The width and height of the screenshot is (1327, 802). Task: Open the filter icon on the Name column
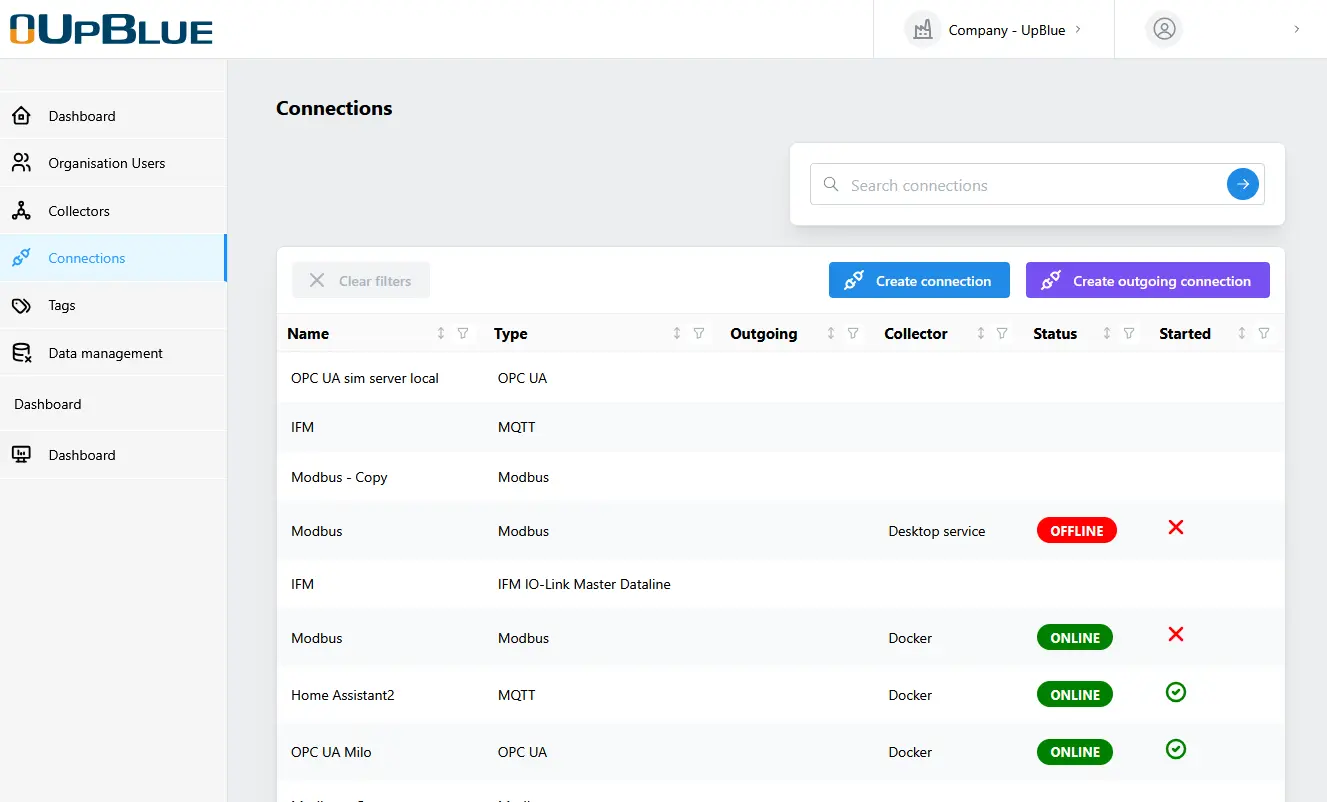[462, 333]
